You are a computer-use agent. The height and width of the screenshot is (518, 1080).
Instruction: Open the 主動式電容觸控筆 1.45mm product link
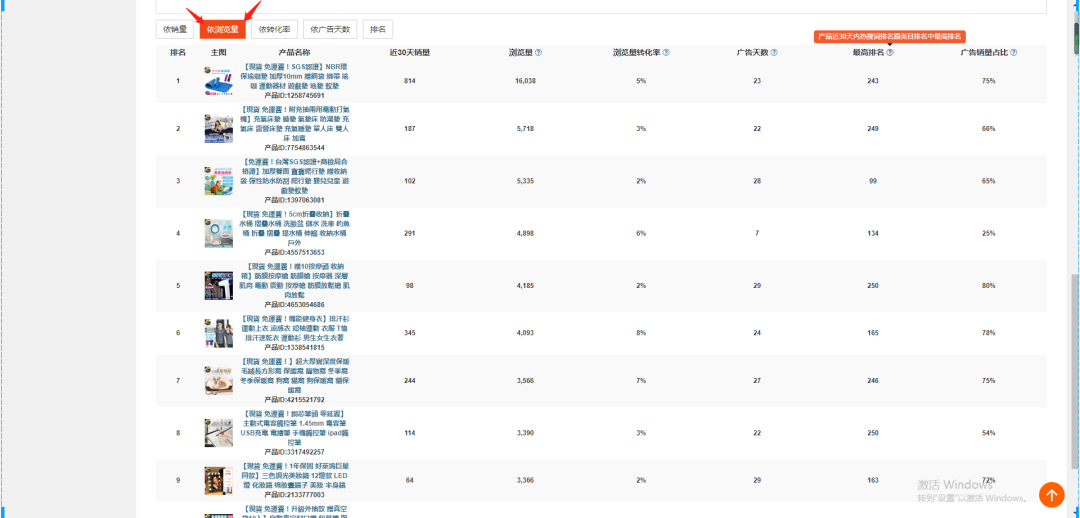[295, 428]
